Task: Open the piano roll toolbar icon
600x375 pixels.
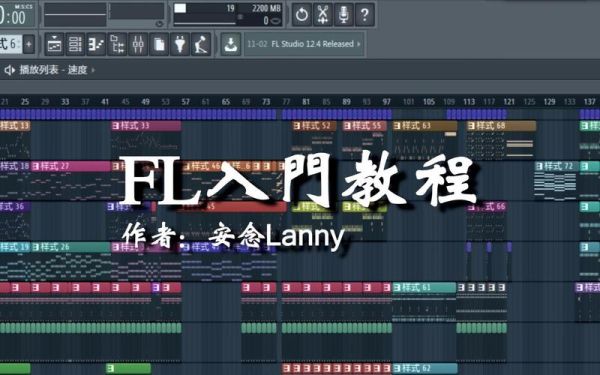Action: point(96,44)
